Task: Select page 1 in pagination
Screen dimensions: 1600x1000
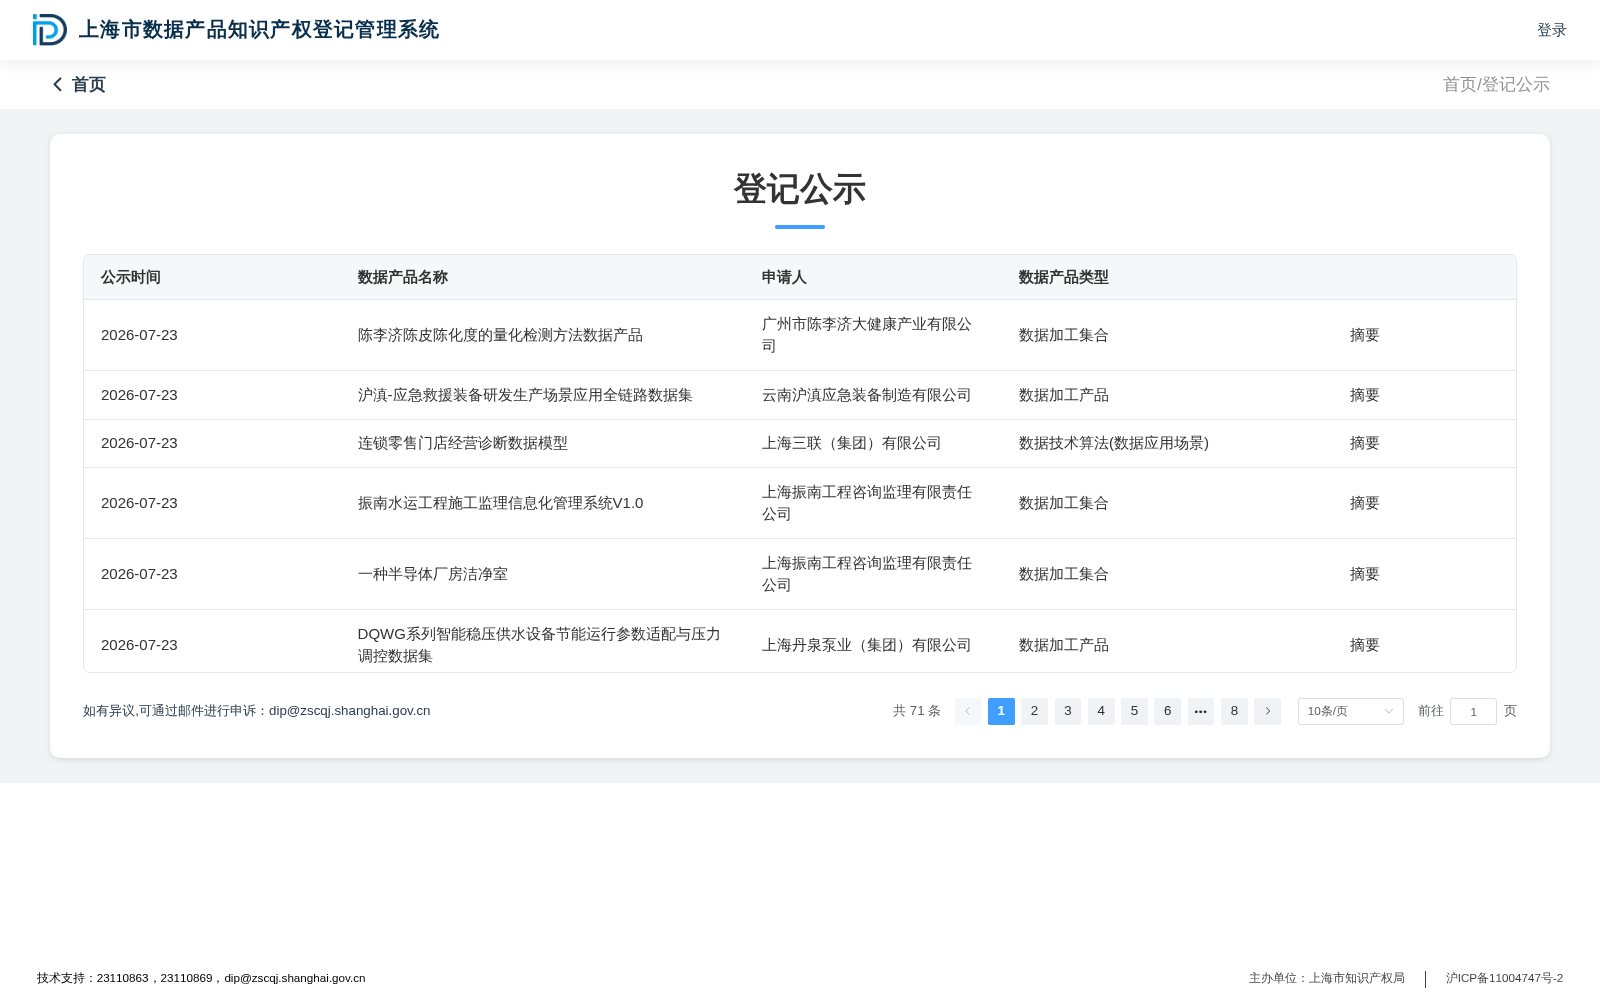Action: 1001,711
